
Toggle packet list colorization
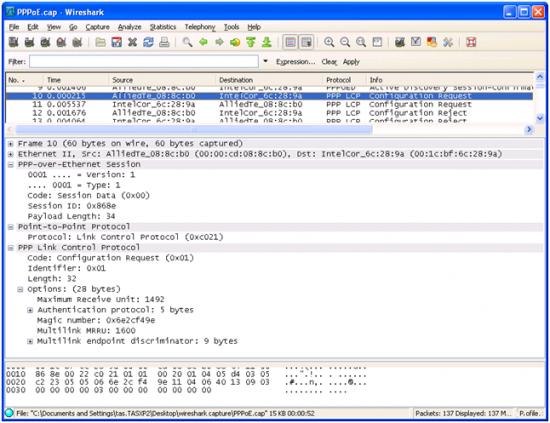point(290,42)
